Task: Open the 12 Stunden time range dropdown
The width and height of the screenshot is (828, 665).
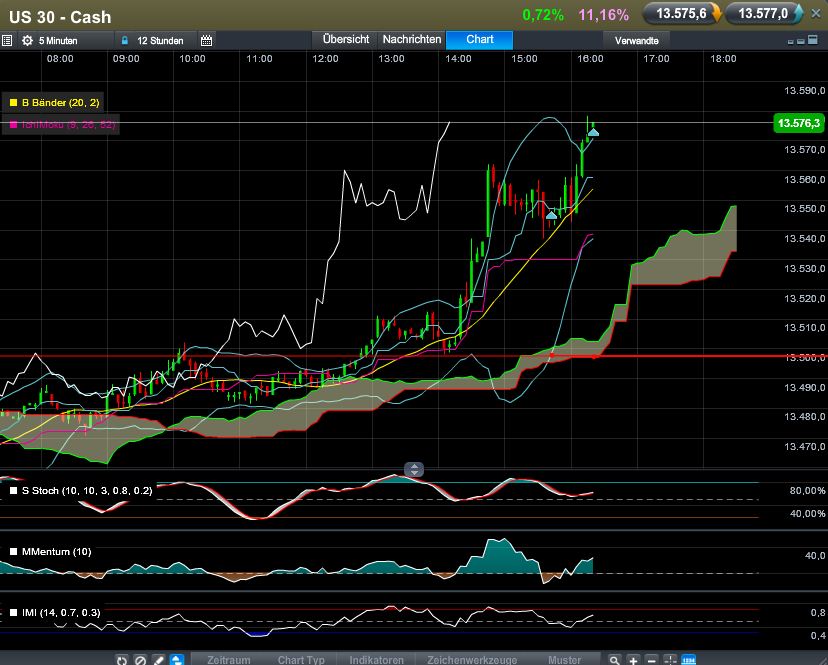Action: click(x=160, y=41)
